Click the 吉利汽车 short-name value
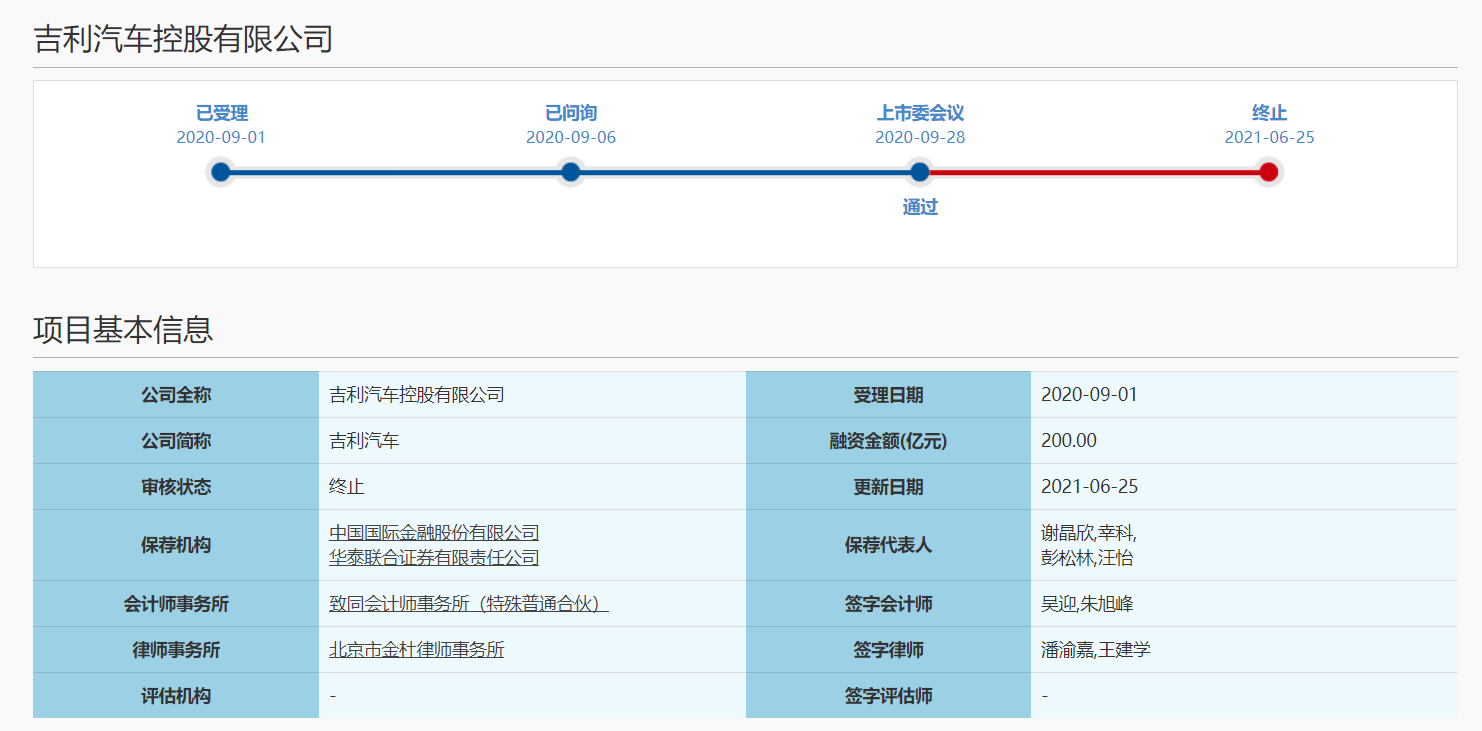Screen dimensions: 1482x731 pyautogui.click(x=364, y=441)
